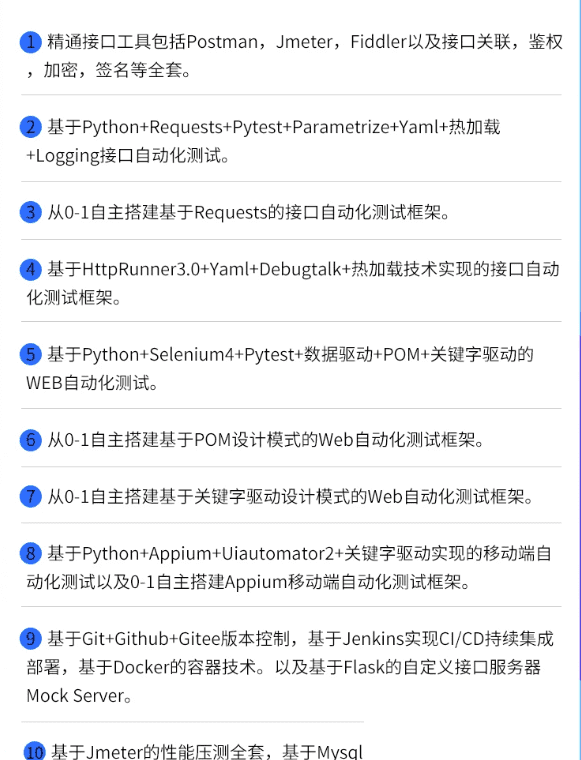Select text '精通接口工具包括Postman，Jmeter，Fiddler'
Viewport: 581px width, 760px height.
click(226, 42)
